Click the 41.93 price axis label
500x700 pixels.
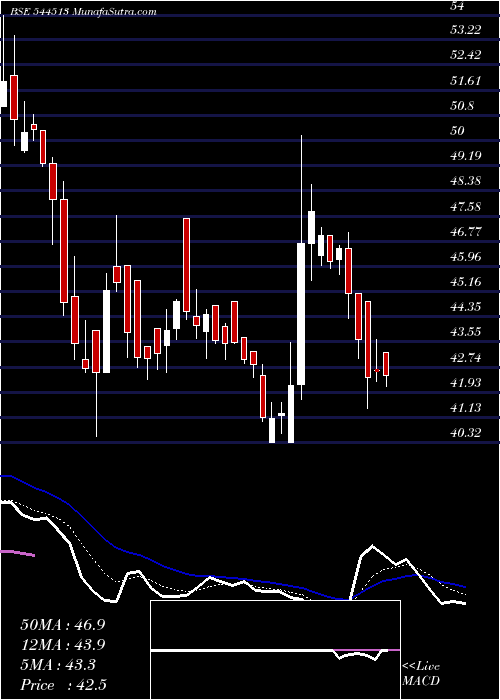(x=466, y=383)
